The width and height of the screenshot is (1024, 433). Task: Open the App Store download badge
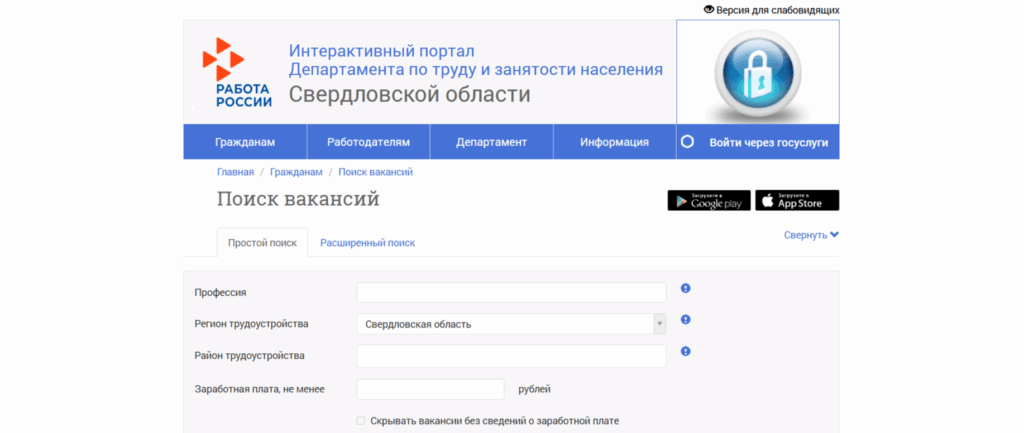(x=797, y=200)
